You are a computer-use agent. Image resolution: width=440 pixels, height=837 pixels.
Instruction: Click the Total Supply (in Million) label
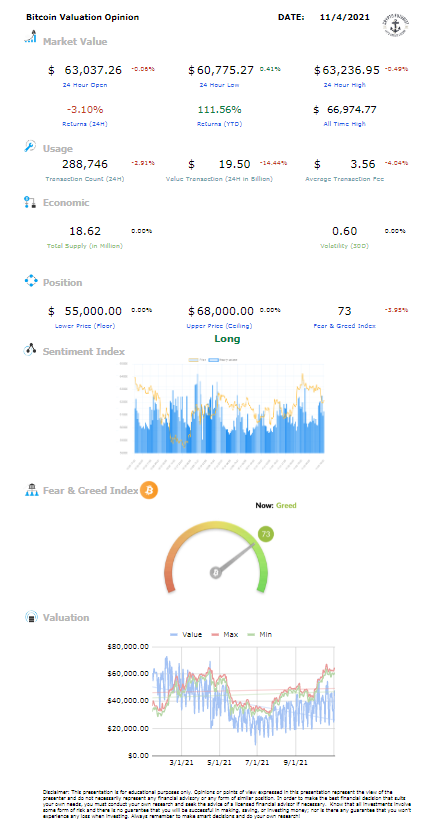(x=85, y=246)
